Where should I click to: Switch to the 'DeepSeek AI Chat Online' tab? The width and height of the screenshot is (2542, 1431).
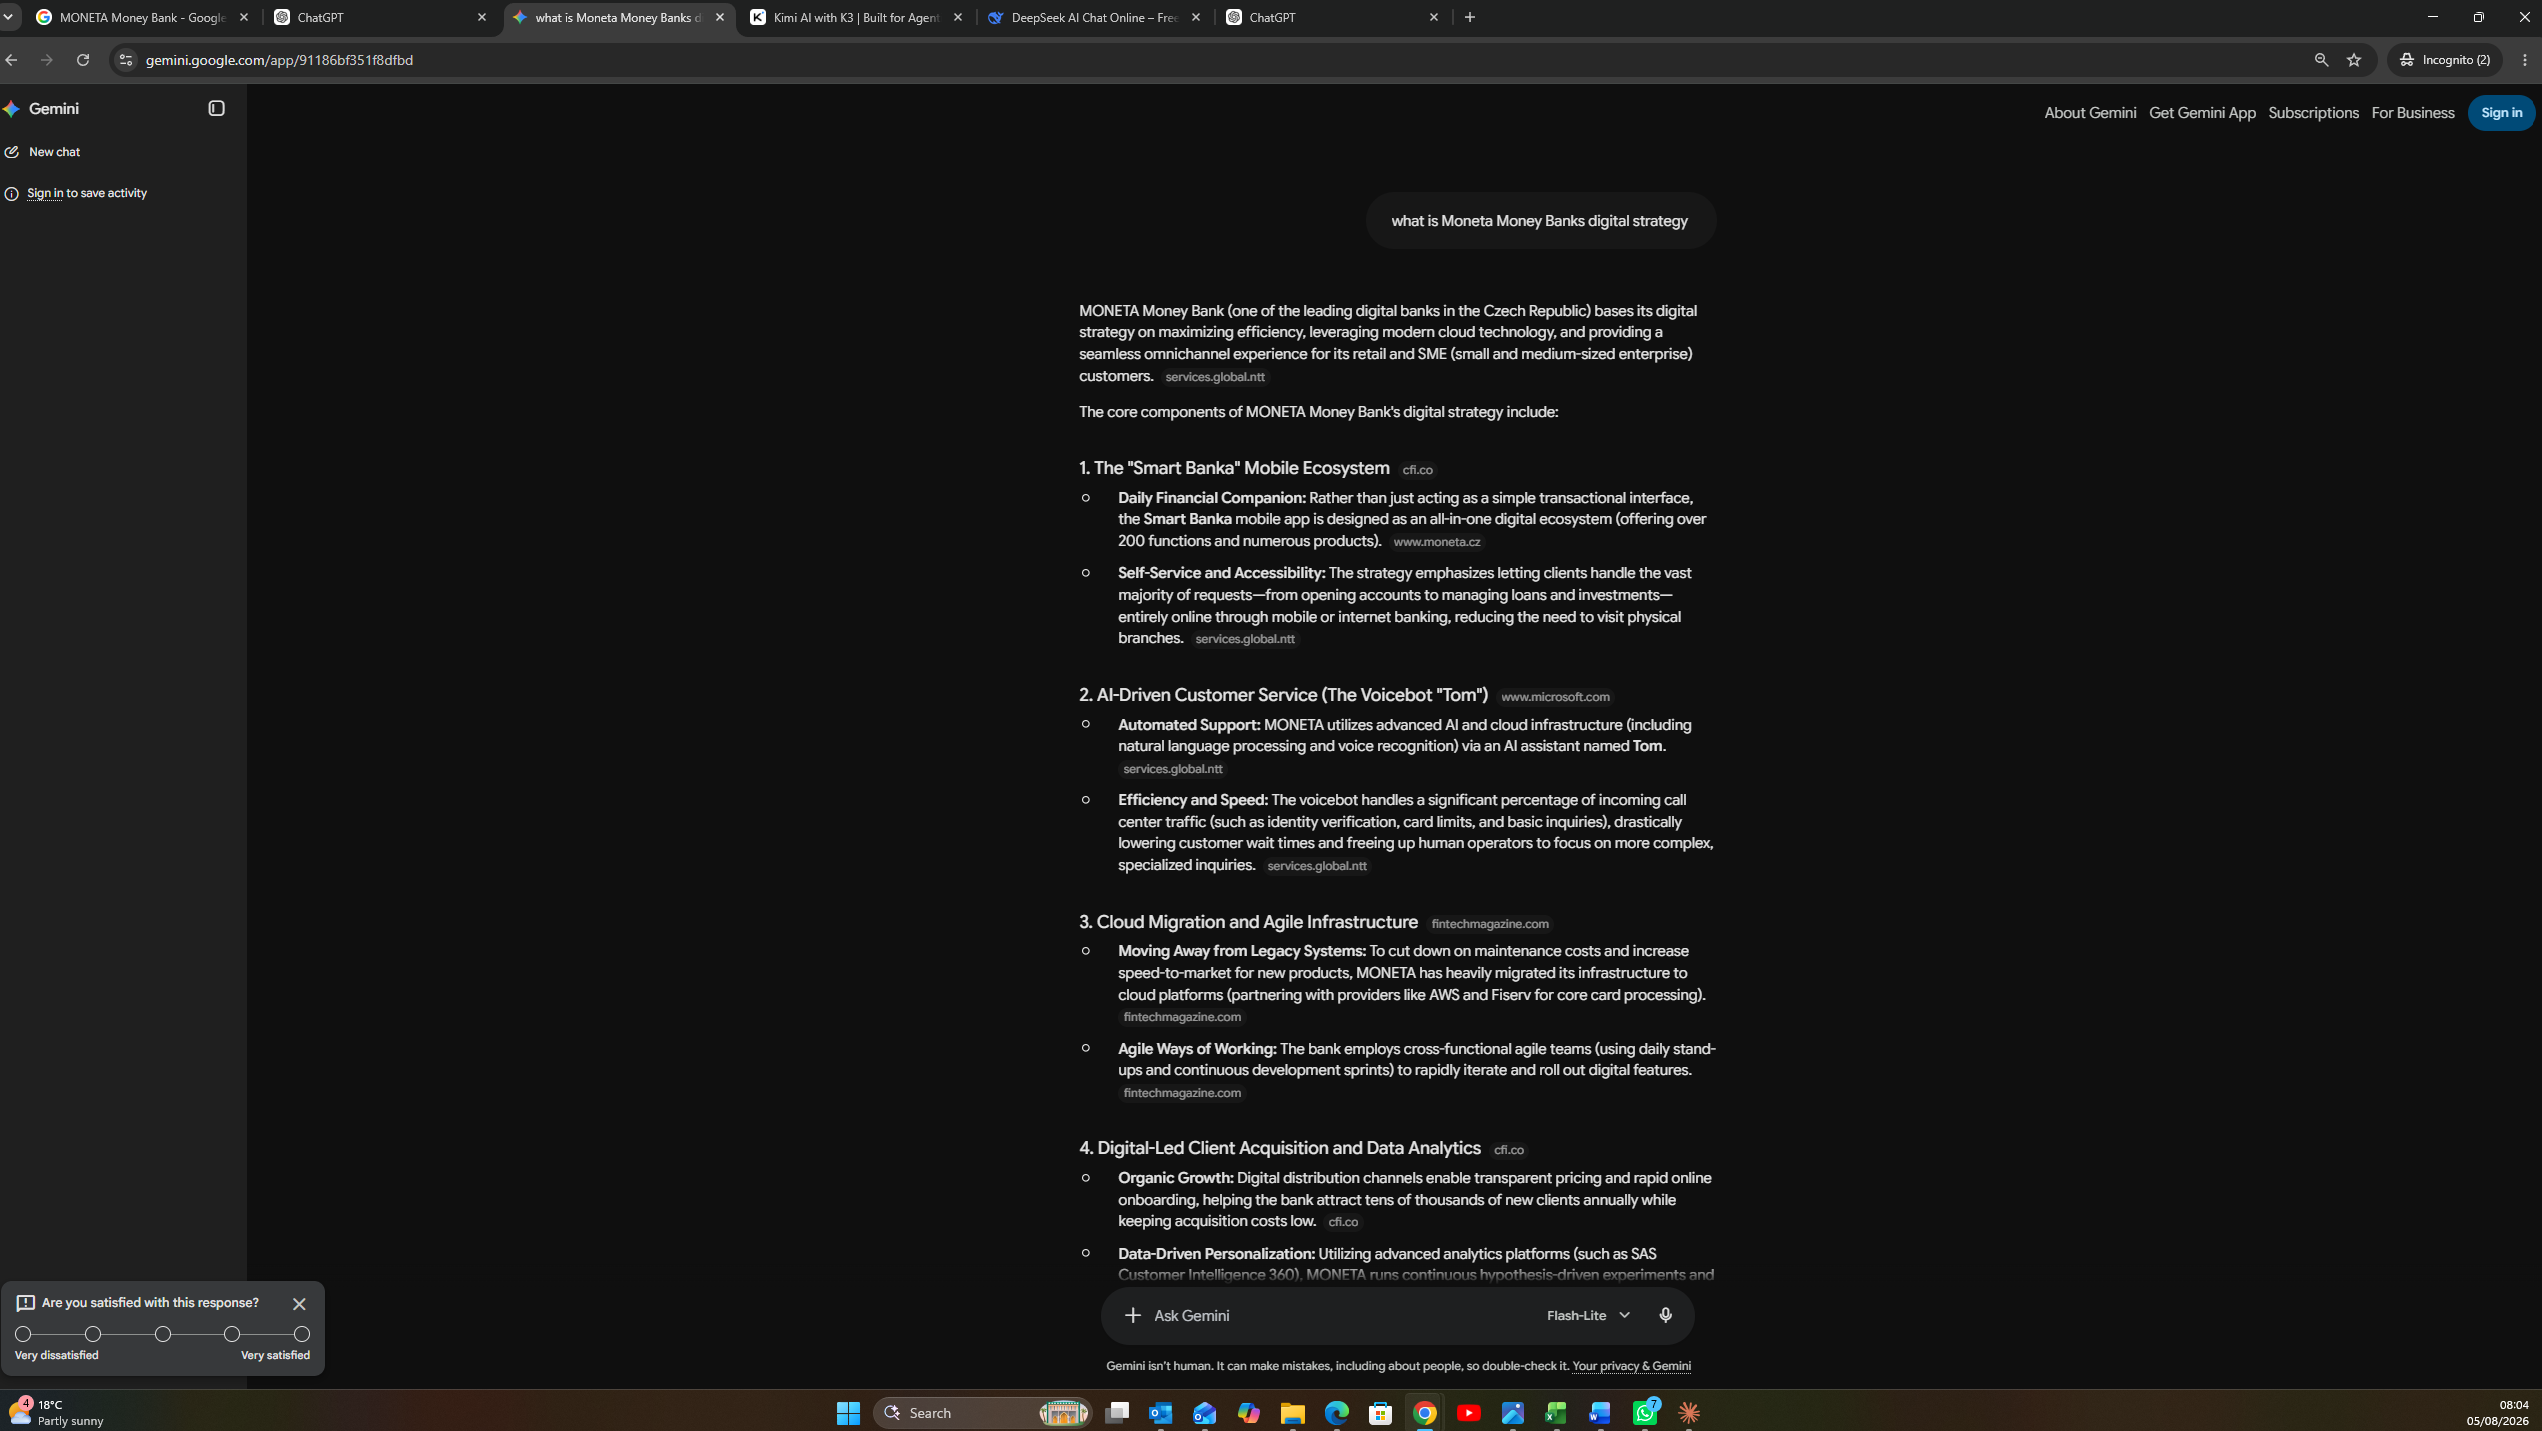pos(1094,18)
